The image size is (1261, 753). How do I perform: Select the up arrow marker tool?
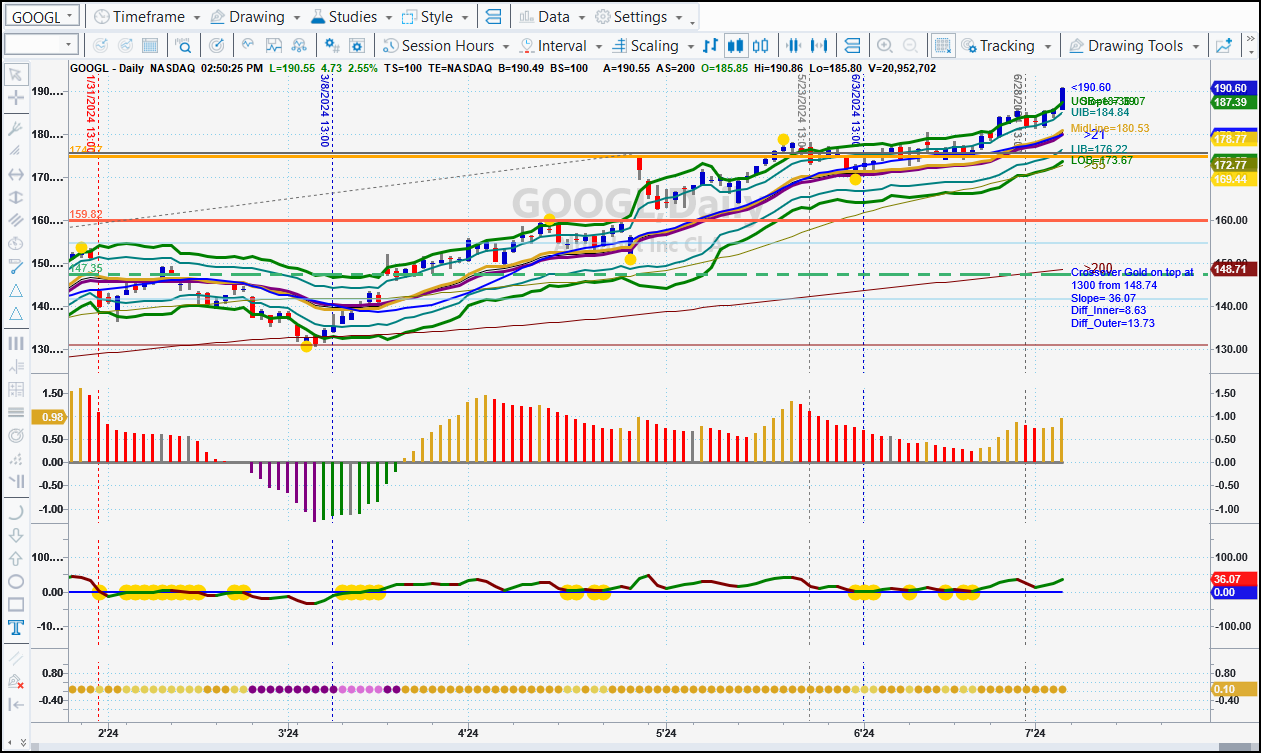click(16, 559)
